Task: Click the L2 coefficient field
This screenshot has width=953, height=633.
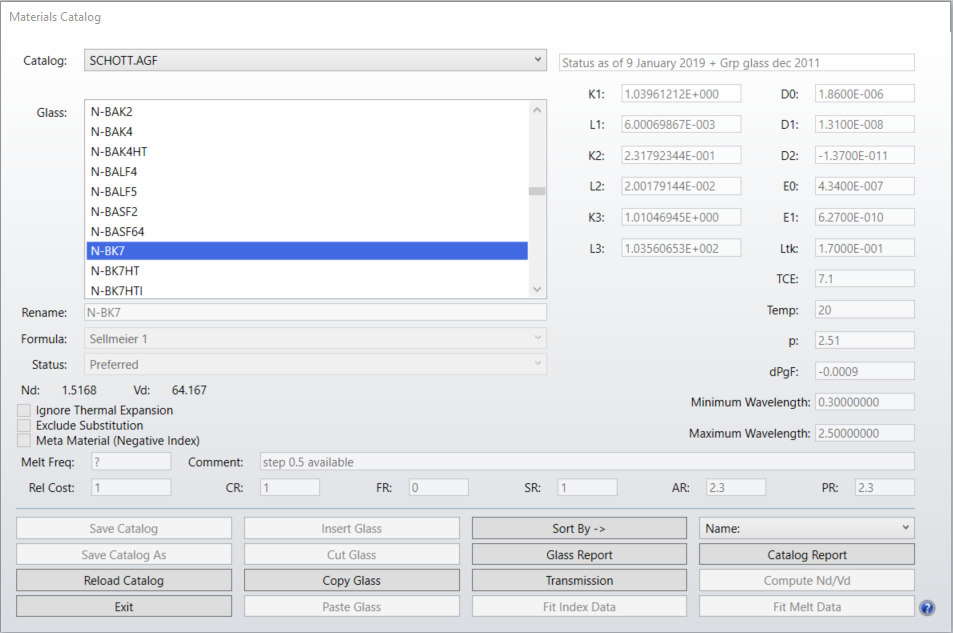Action: coord(681,186)
